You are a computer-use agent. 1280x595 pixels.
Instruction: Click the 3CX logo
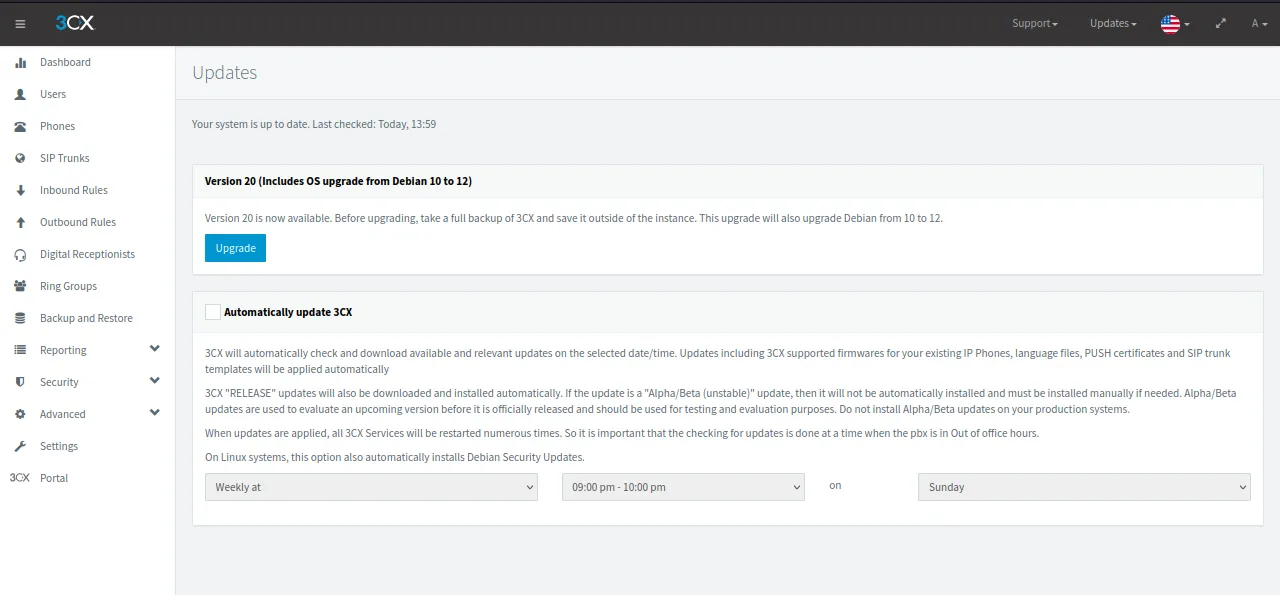point(75,23)
